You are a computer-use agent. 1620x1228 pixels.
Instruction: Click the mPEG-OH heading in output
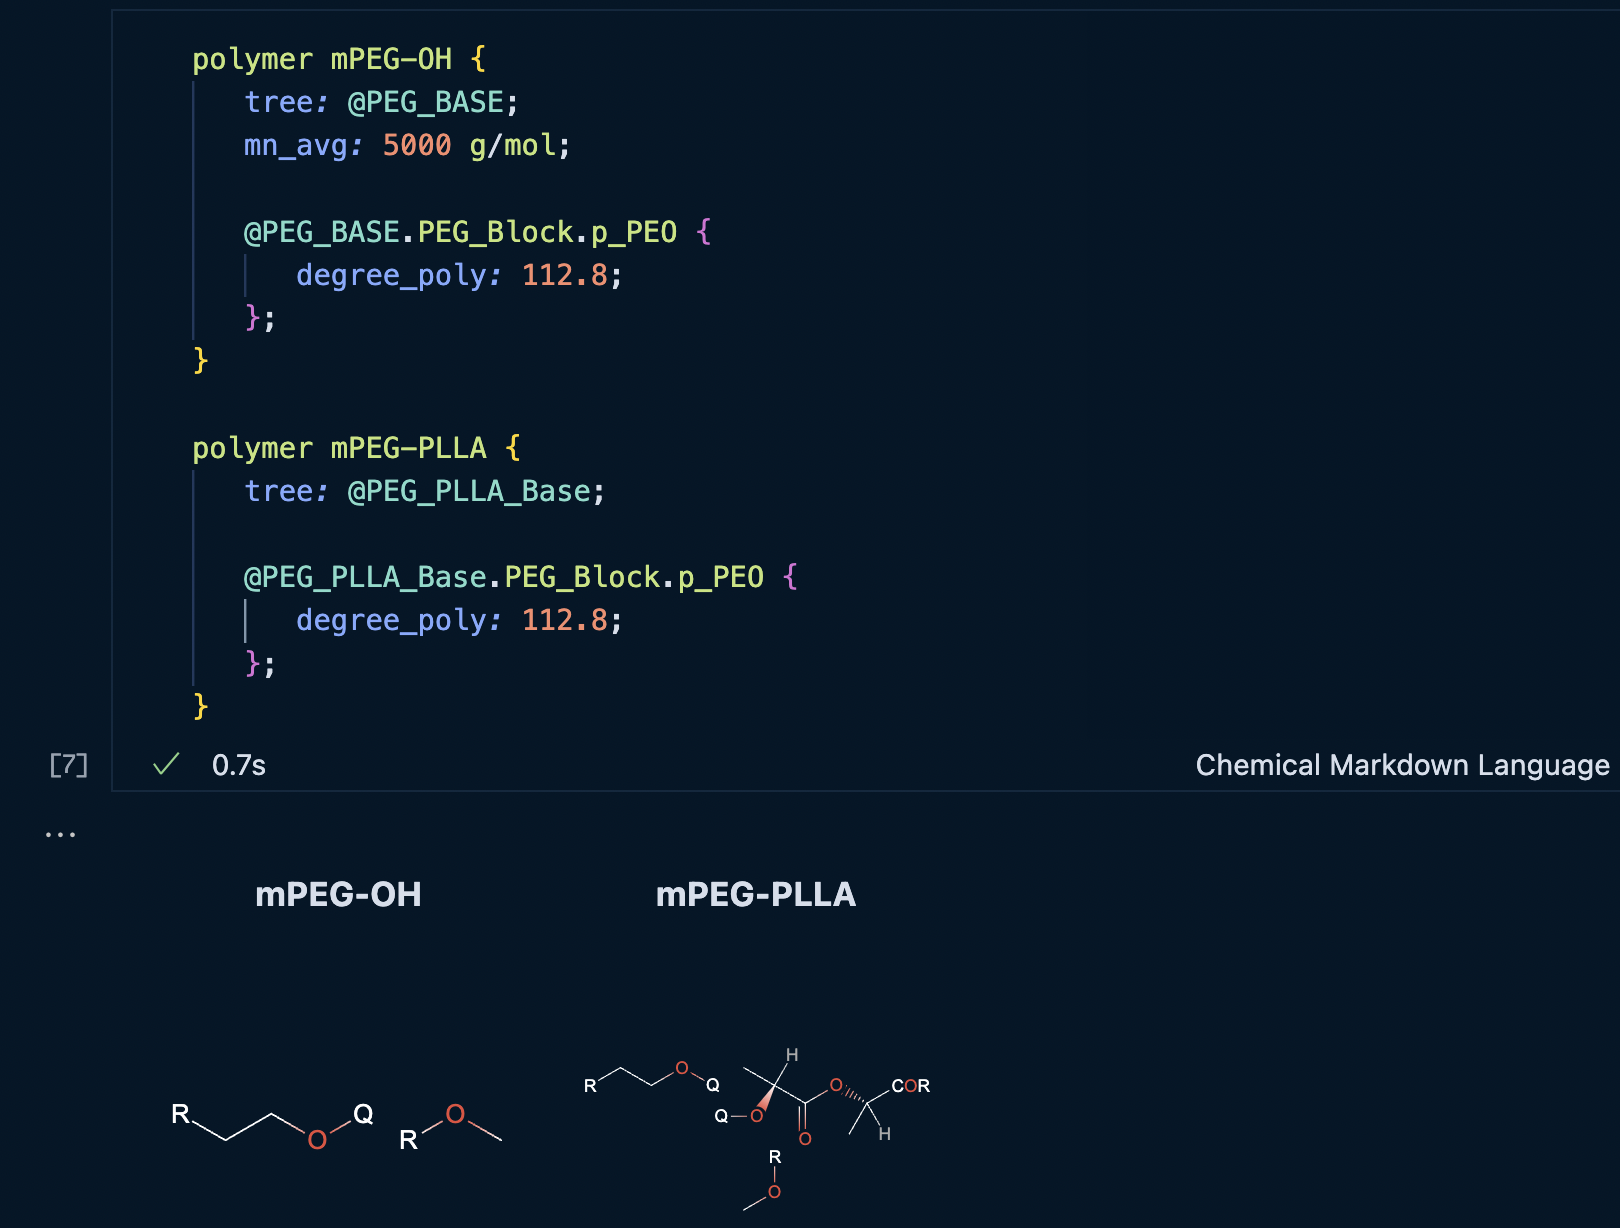click(x=338, y=894)
